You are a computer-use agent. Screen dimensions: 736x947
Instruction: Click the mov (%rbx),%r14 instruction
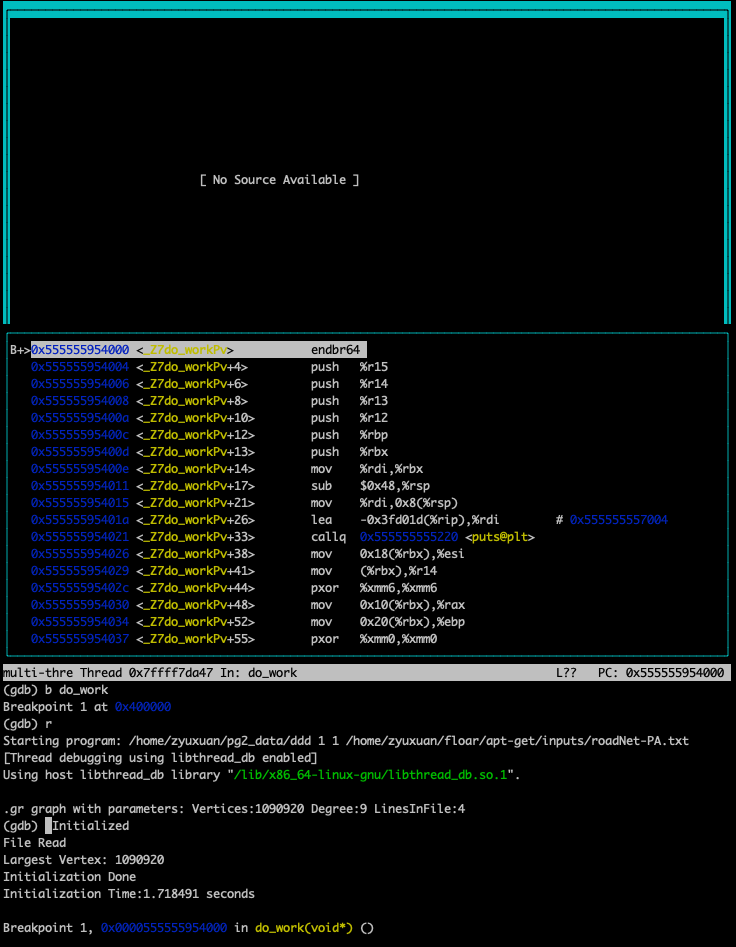pyautogui.click(x=374, y=570)
